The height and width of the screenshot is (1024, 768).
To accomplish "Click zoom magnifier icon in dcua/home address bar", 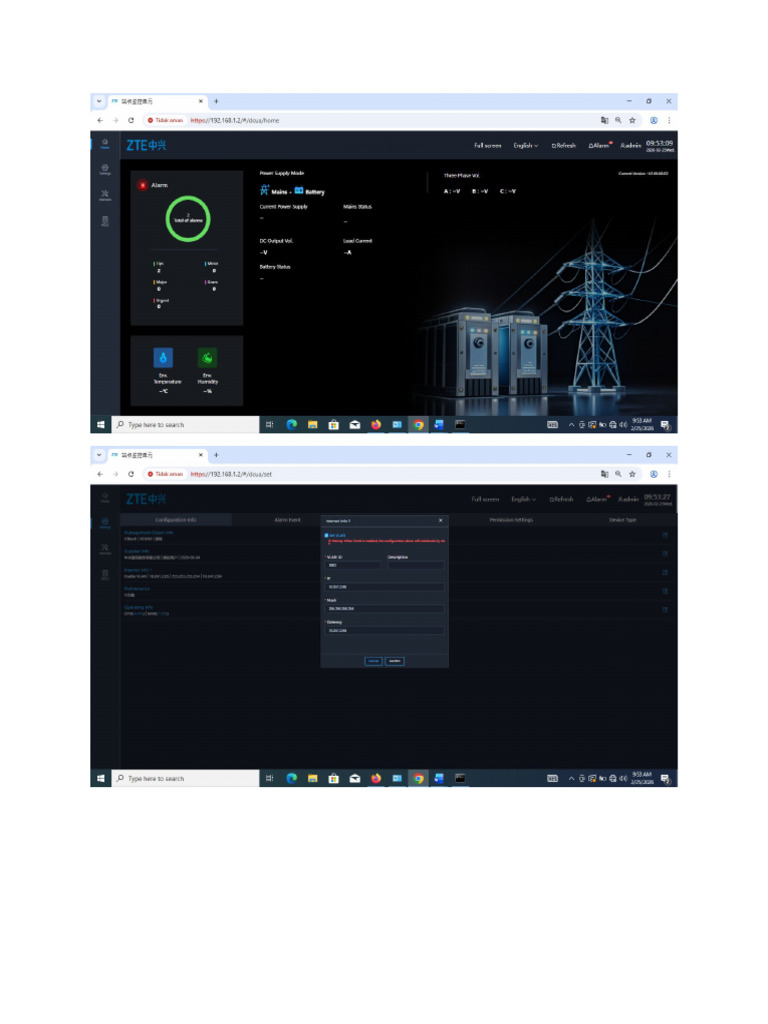I will click(618, 120).
